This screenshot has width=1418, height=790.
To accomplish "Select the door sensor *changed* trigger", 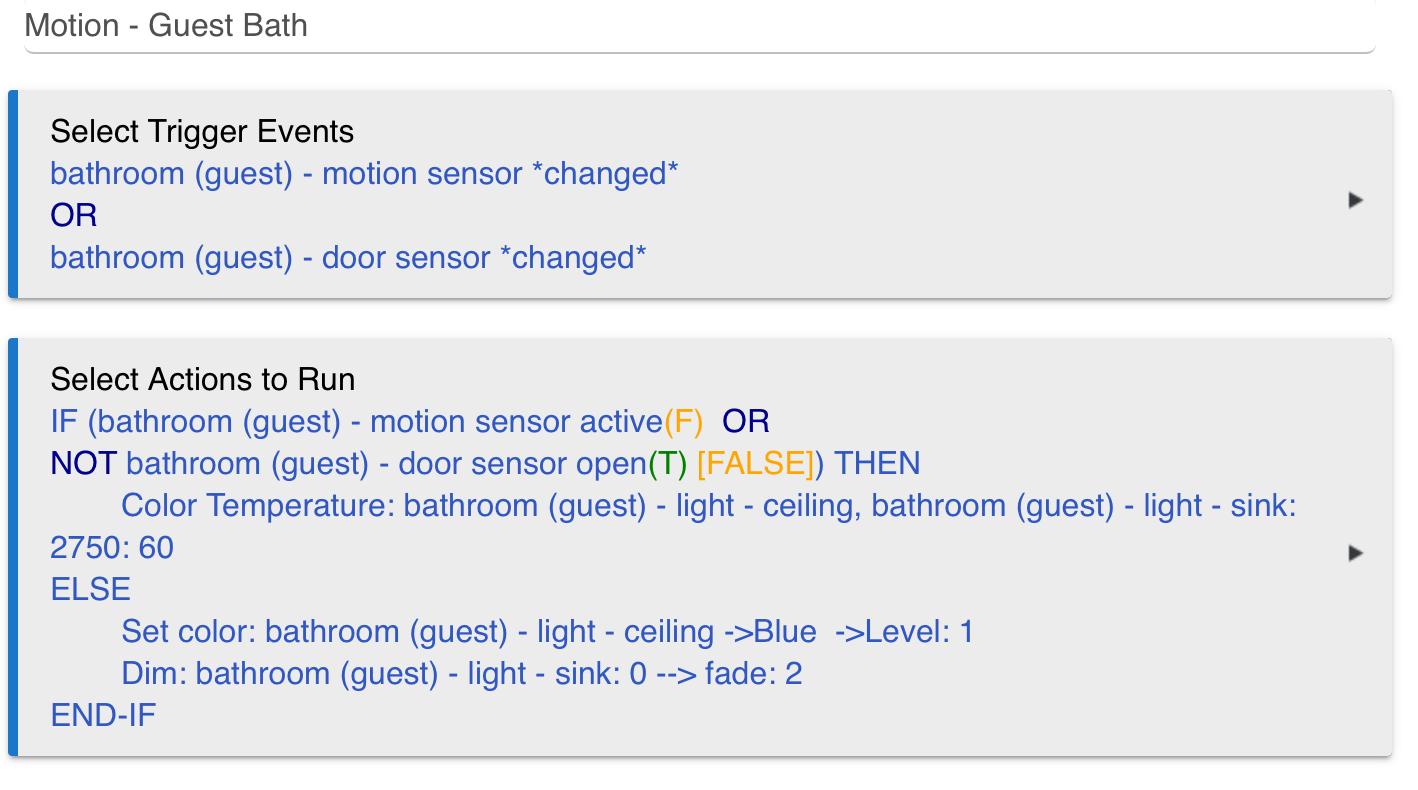I will [348, 257].
